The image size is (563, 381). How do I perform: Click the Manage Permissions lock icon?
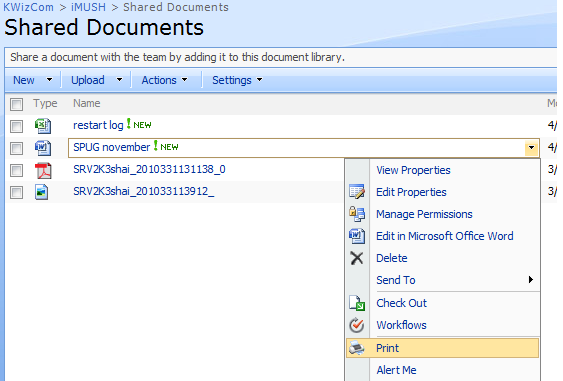pos(357,214)
